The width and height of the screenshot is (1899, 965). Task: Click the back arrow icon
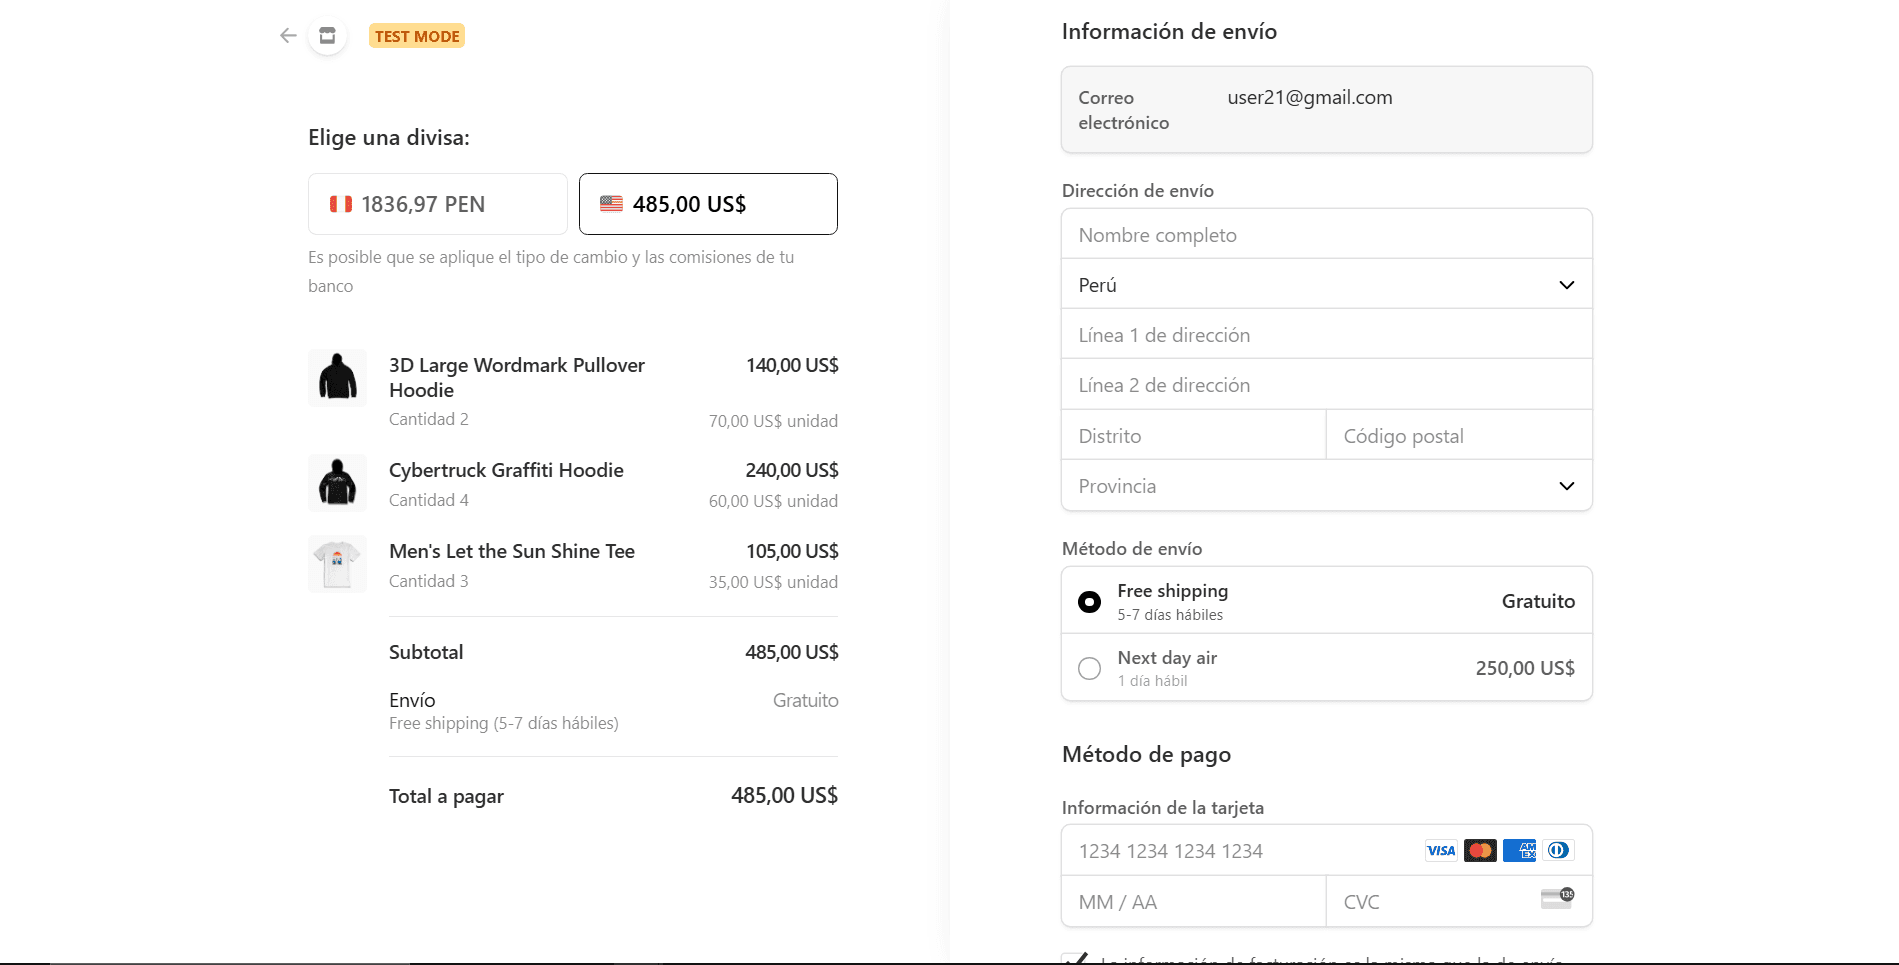[288, 36]
